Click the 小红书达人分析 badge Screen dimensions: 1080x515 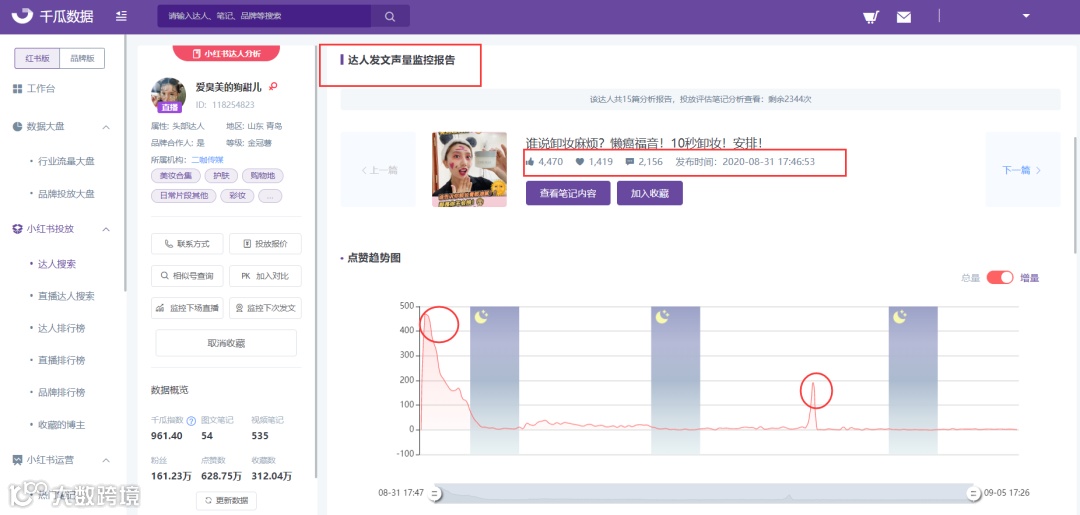tap(226, 53)
